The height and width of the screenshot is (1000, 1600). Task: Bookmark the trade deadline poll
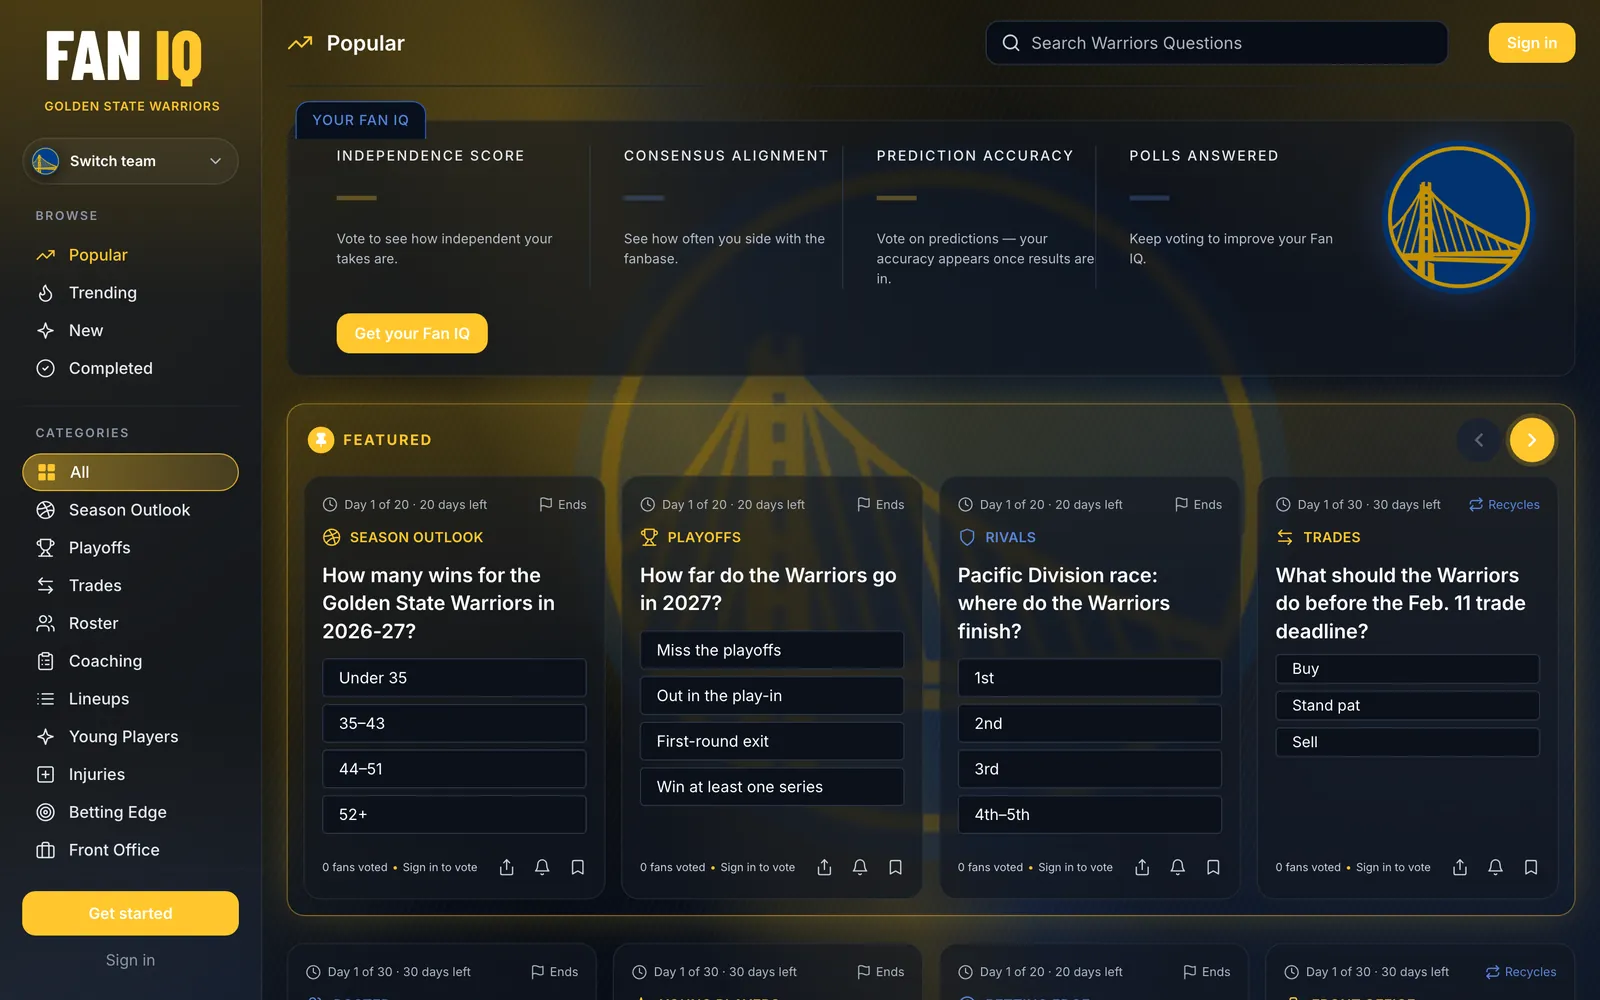coord(1531,867)
